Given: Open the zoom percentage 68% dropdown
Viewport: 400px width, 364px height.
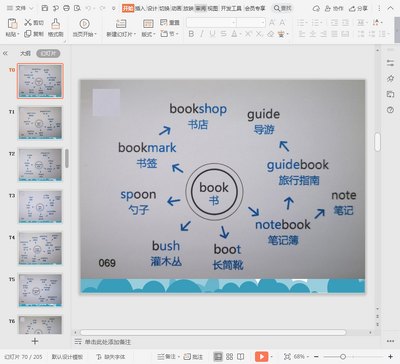Looking at the screenshot, I should [x=301, y=357].
